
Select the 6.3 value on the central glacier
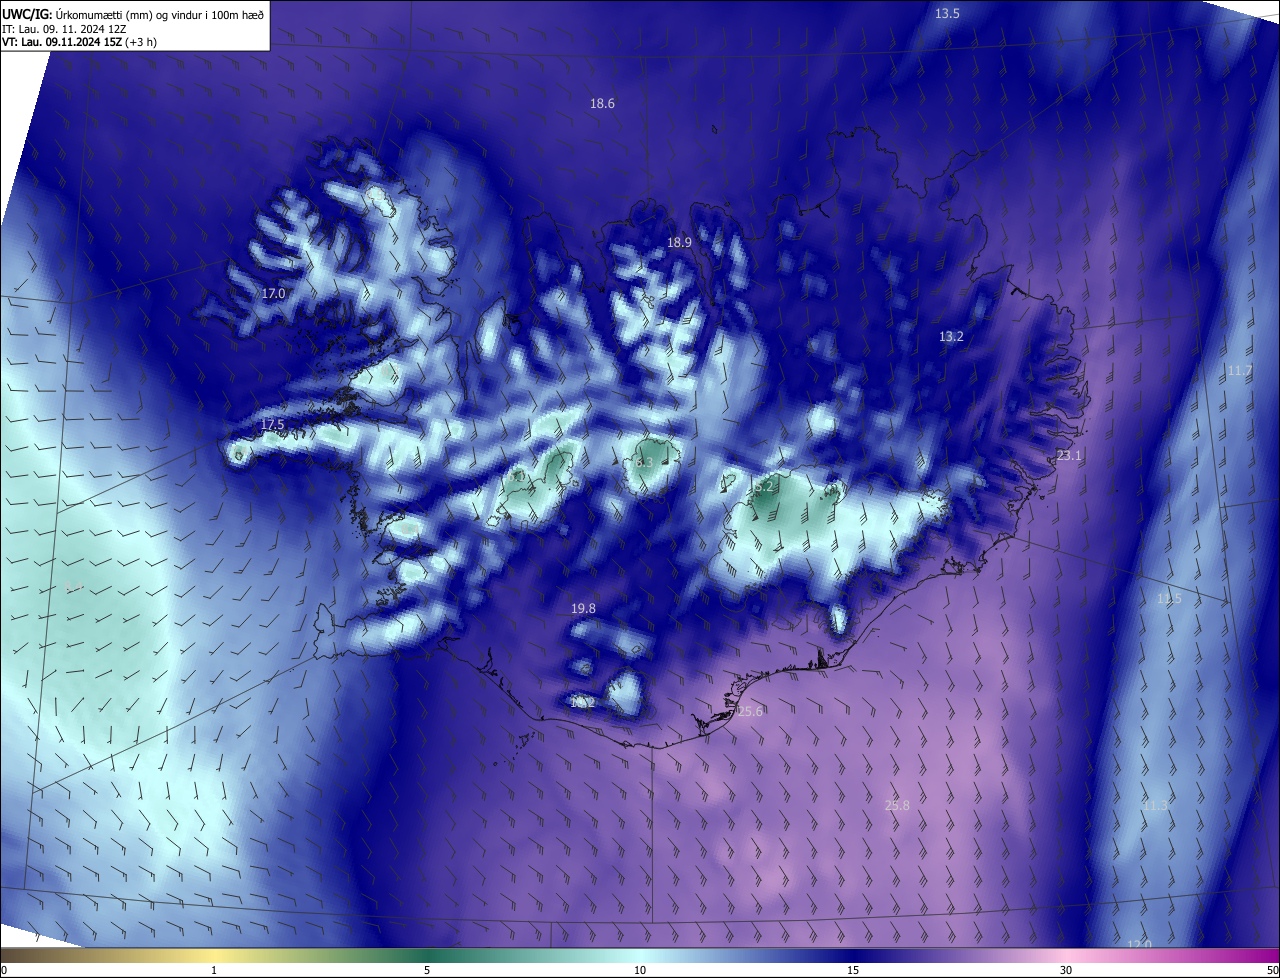pyautogui.click(x=644, y=463)
